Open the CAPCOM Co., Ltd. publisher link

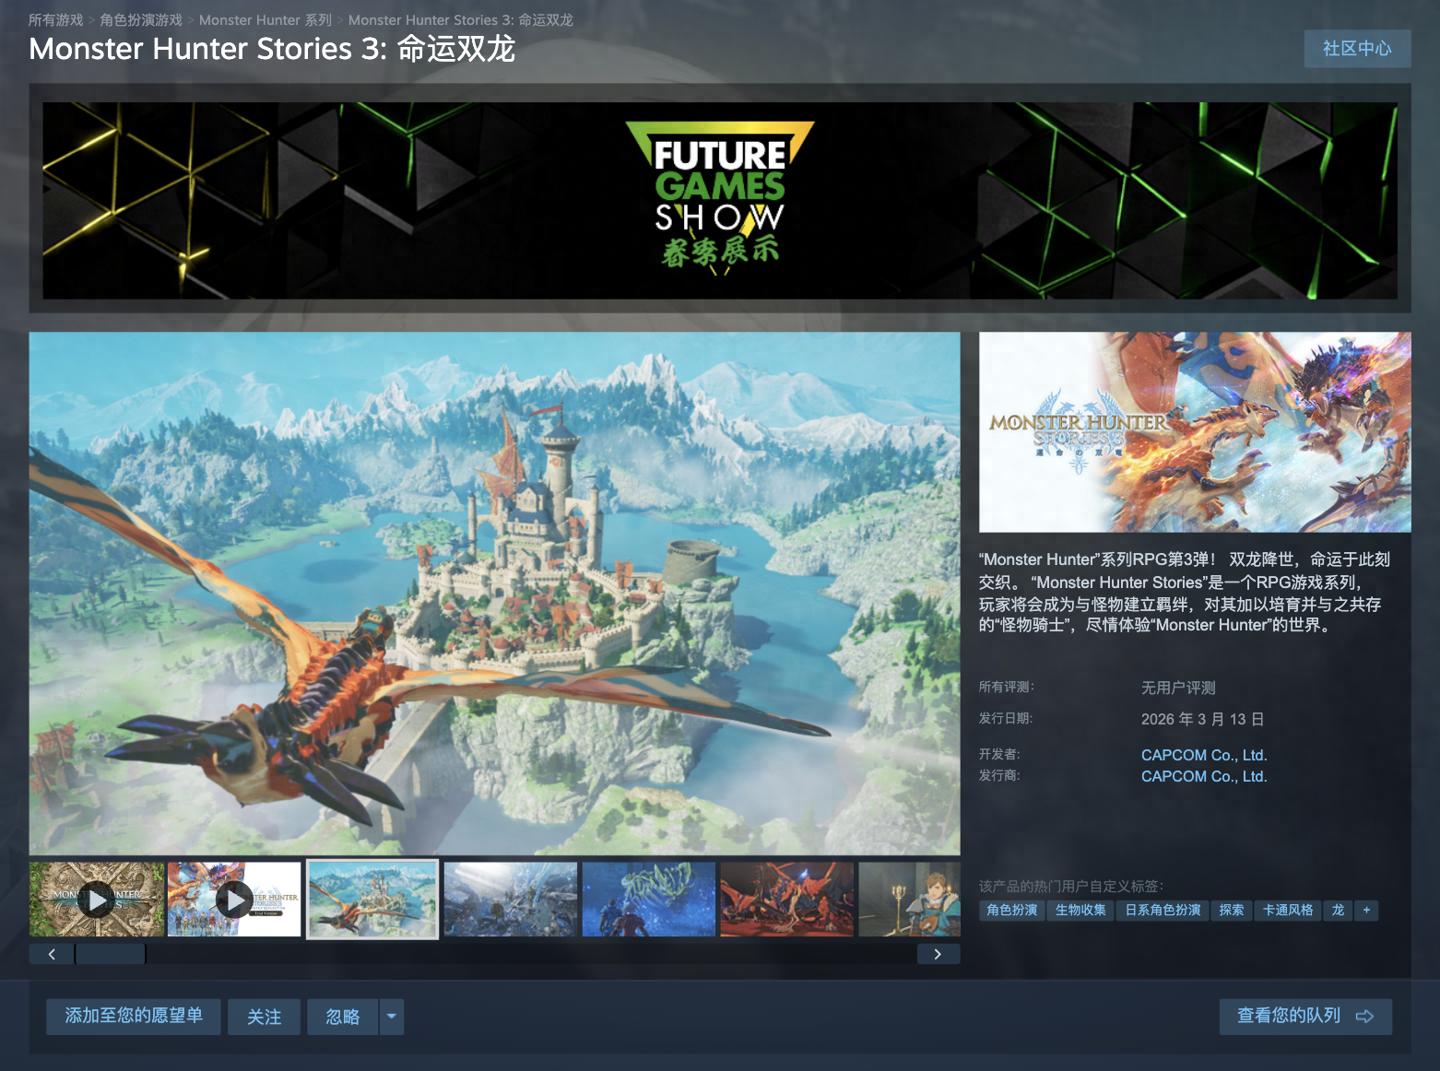(1204, 776)
